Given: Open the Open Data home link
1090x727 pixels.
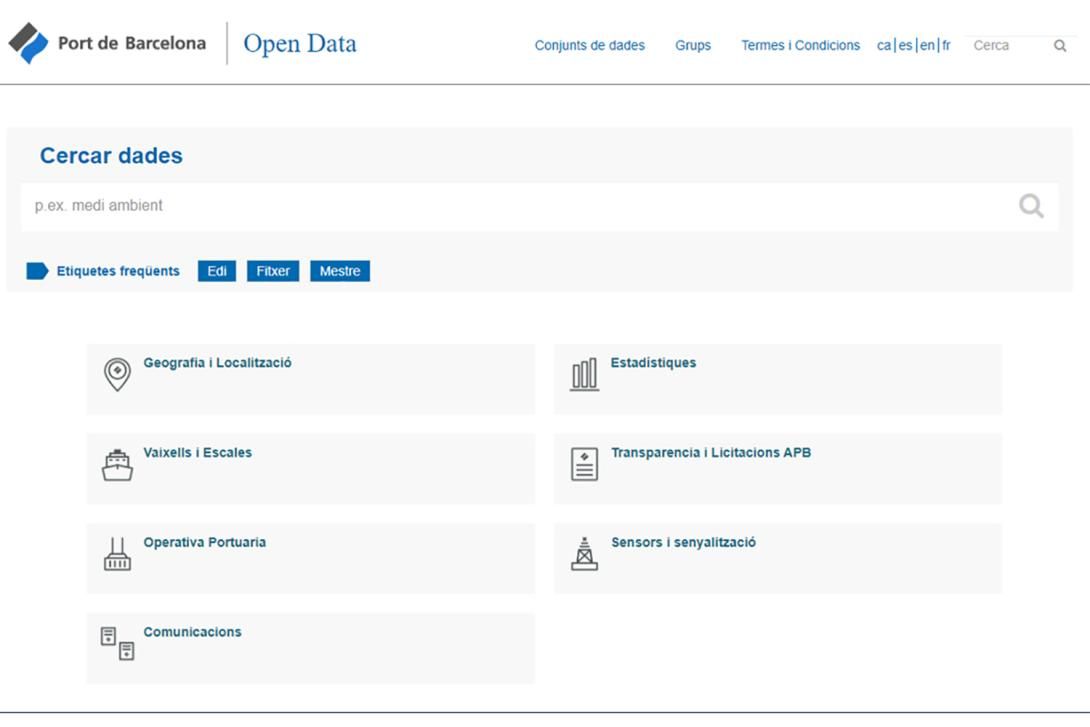Looking at the screenshot, I should pos(300,44).
